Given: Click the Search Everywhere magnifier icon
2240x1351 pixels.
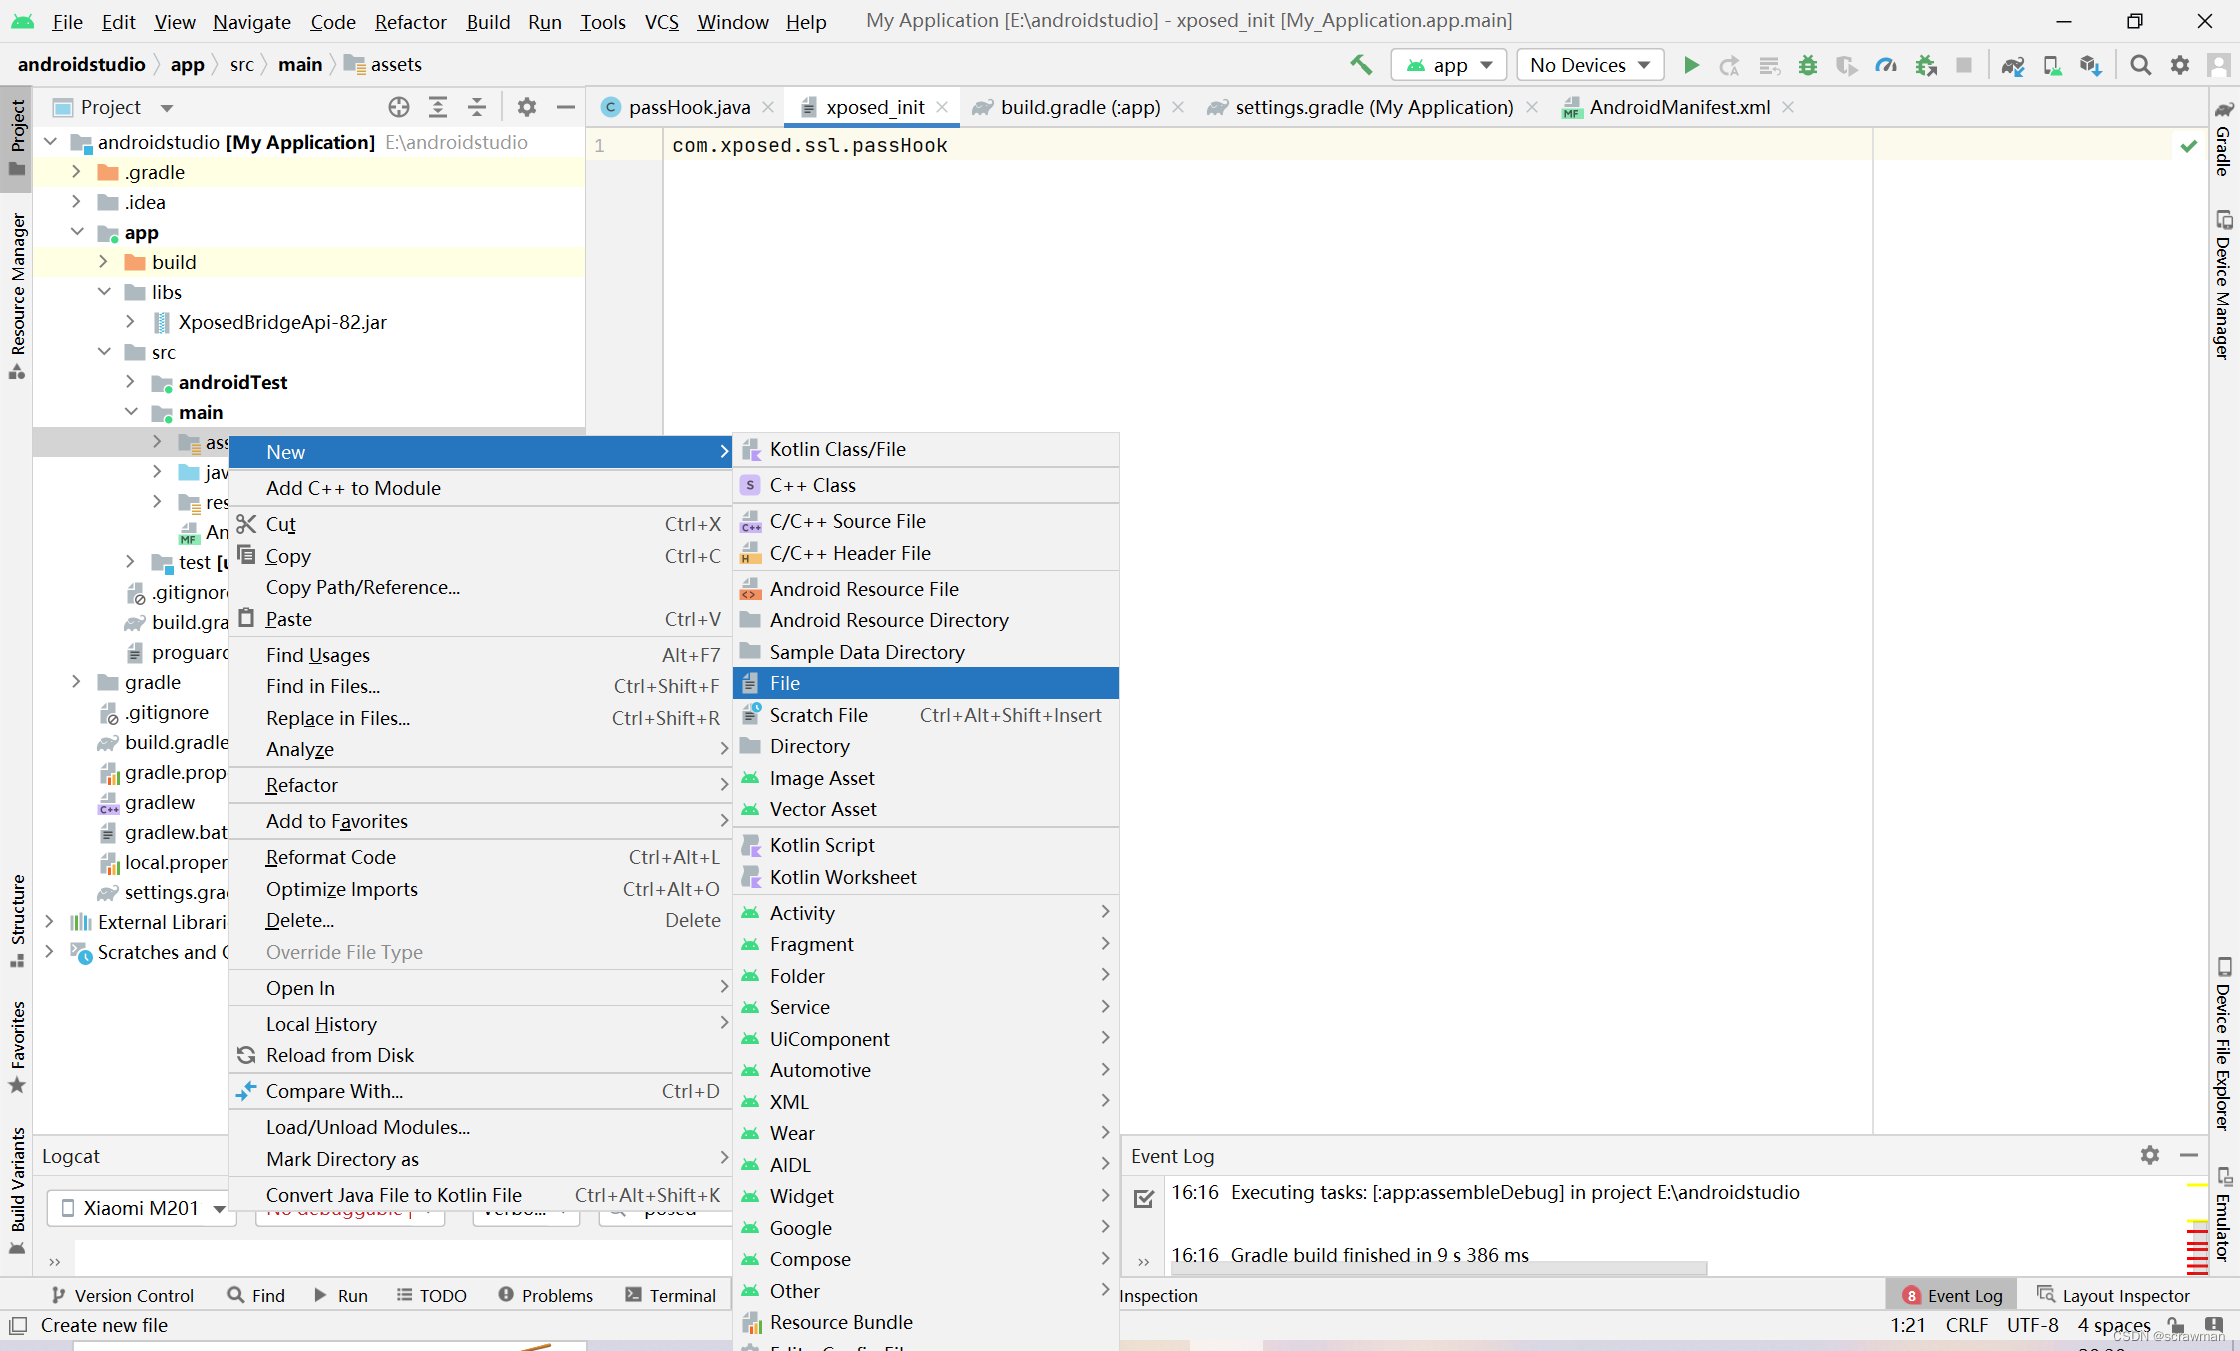Looking at the screenshot, I should pos(2141,65).
